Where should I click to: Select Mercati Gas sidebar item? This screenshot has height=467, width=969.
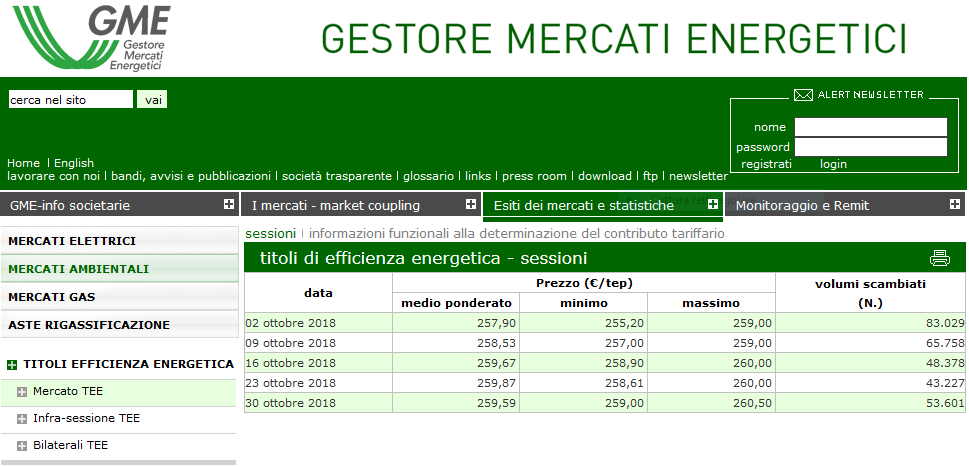[x=119, y=297]
